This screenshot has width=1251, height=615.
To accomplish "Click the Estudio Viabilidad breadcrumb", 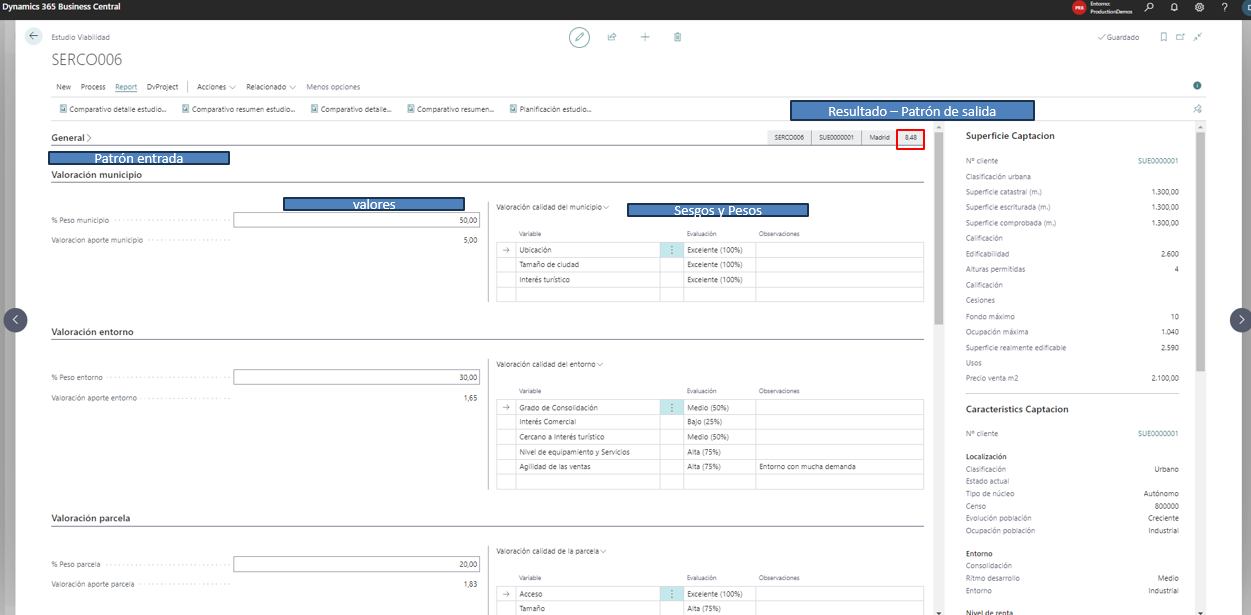I will click(x=80, y=37).
